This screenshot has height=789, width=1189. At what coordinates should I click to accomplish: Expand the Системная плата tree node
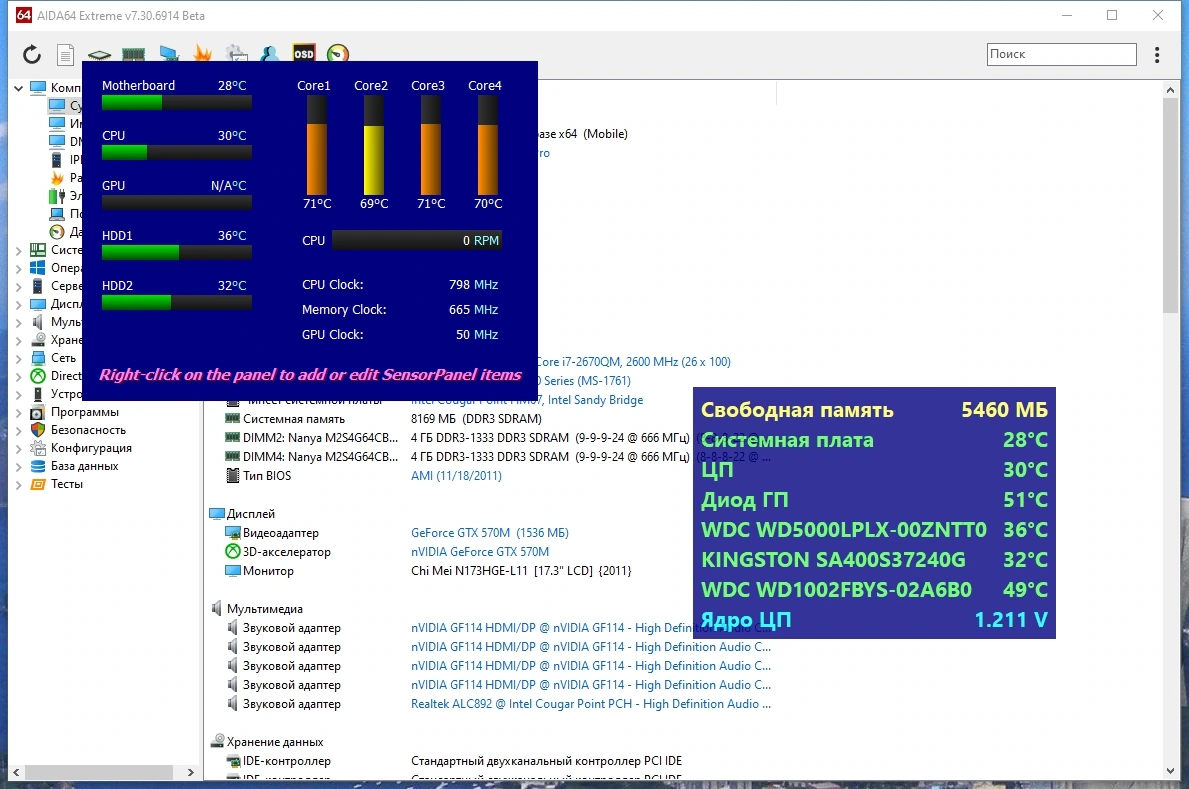(18, 250)
